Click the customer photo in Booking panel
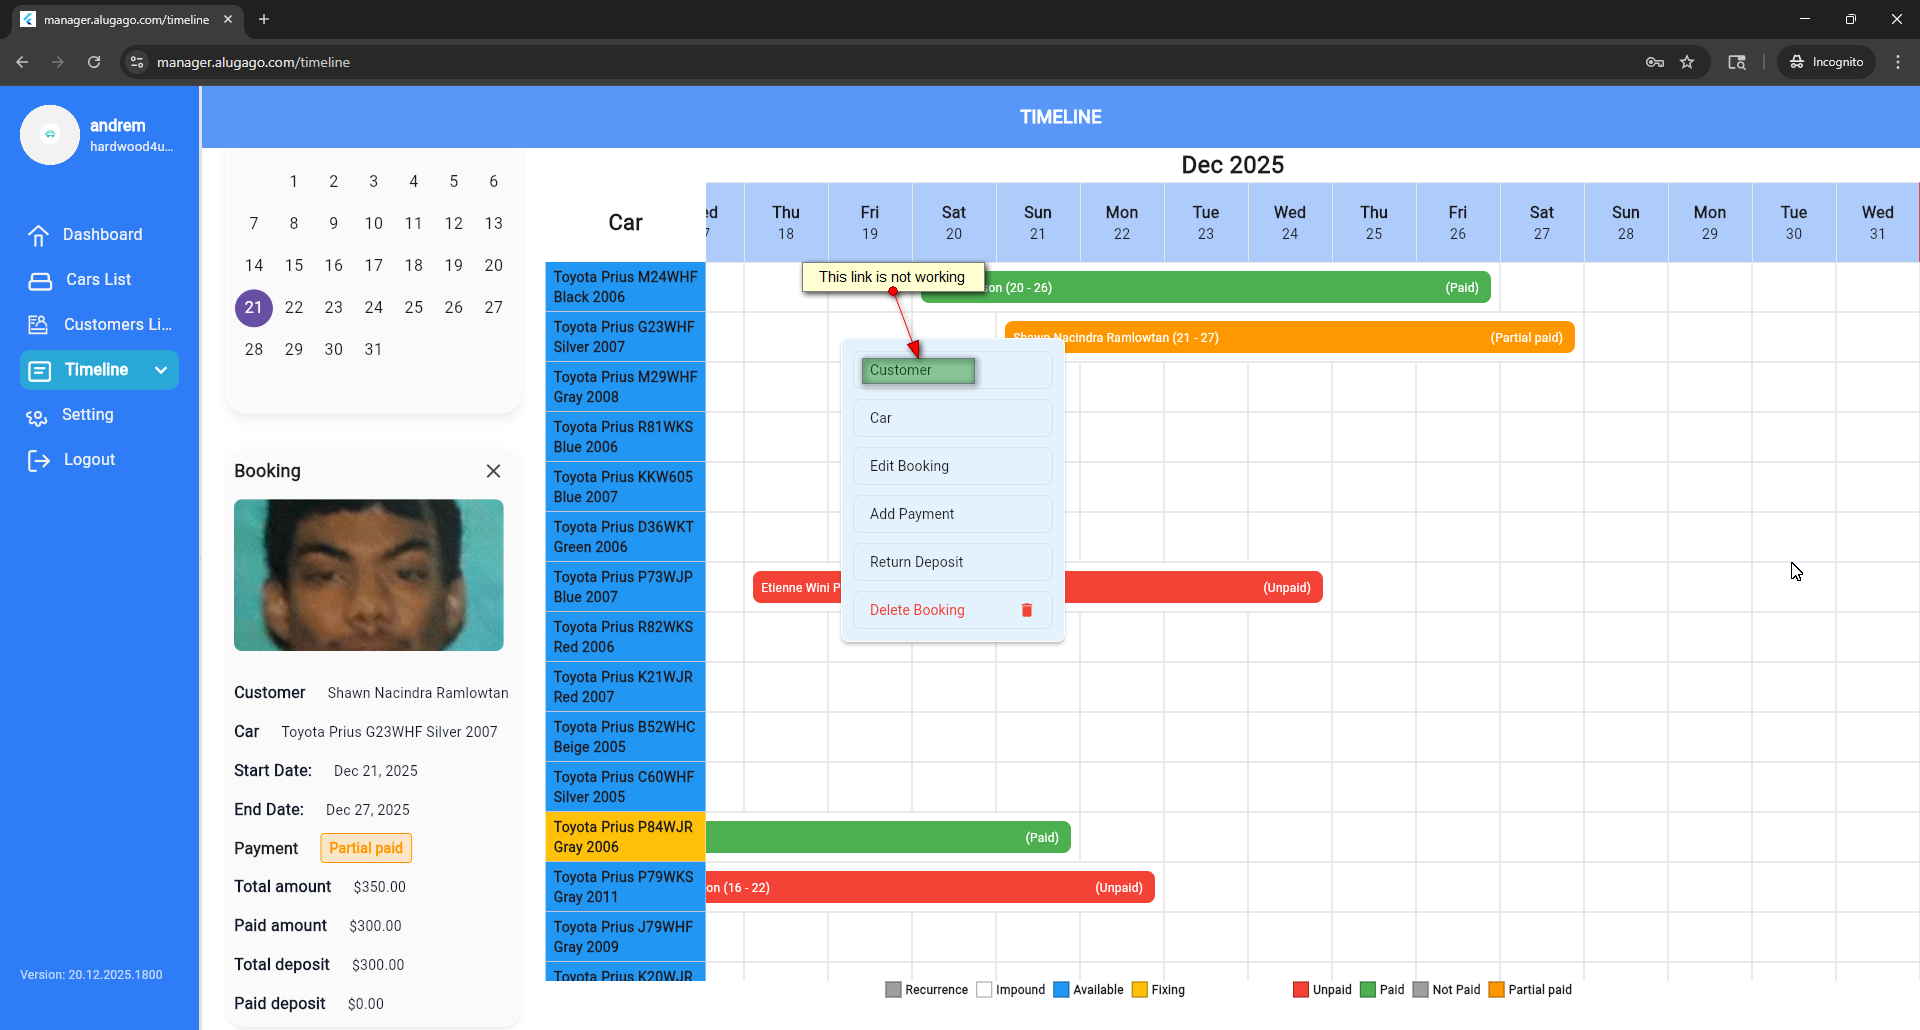Viewport: 1920px width, 1030px height. pos(368,575)
